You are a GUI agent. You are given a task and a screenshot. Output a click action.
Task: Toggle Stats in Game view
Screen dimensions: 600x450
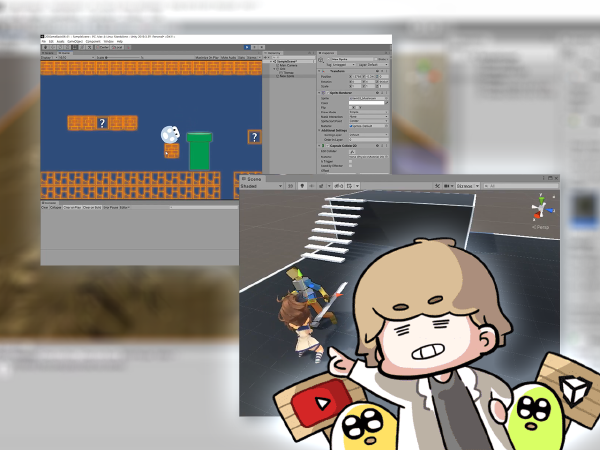(241, 57)
